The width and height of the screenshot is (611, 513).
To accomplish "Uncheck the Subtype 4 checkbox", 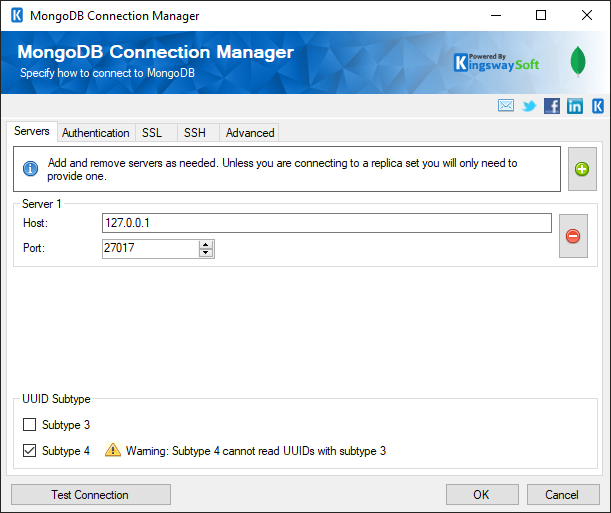I will [30, 451].
